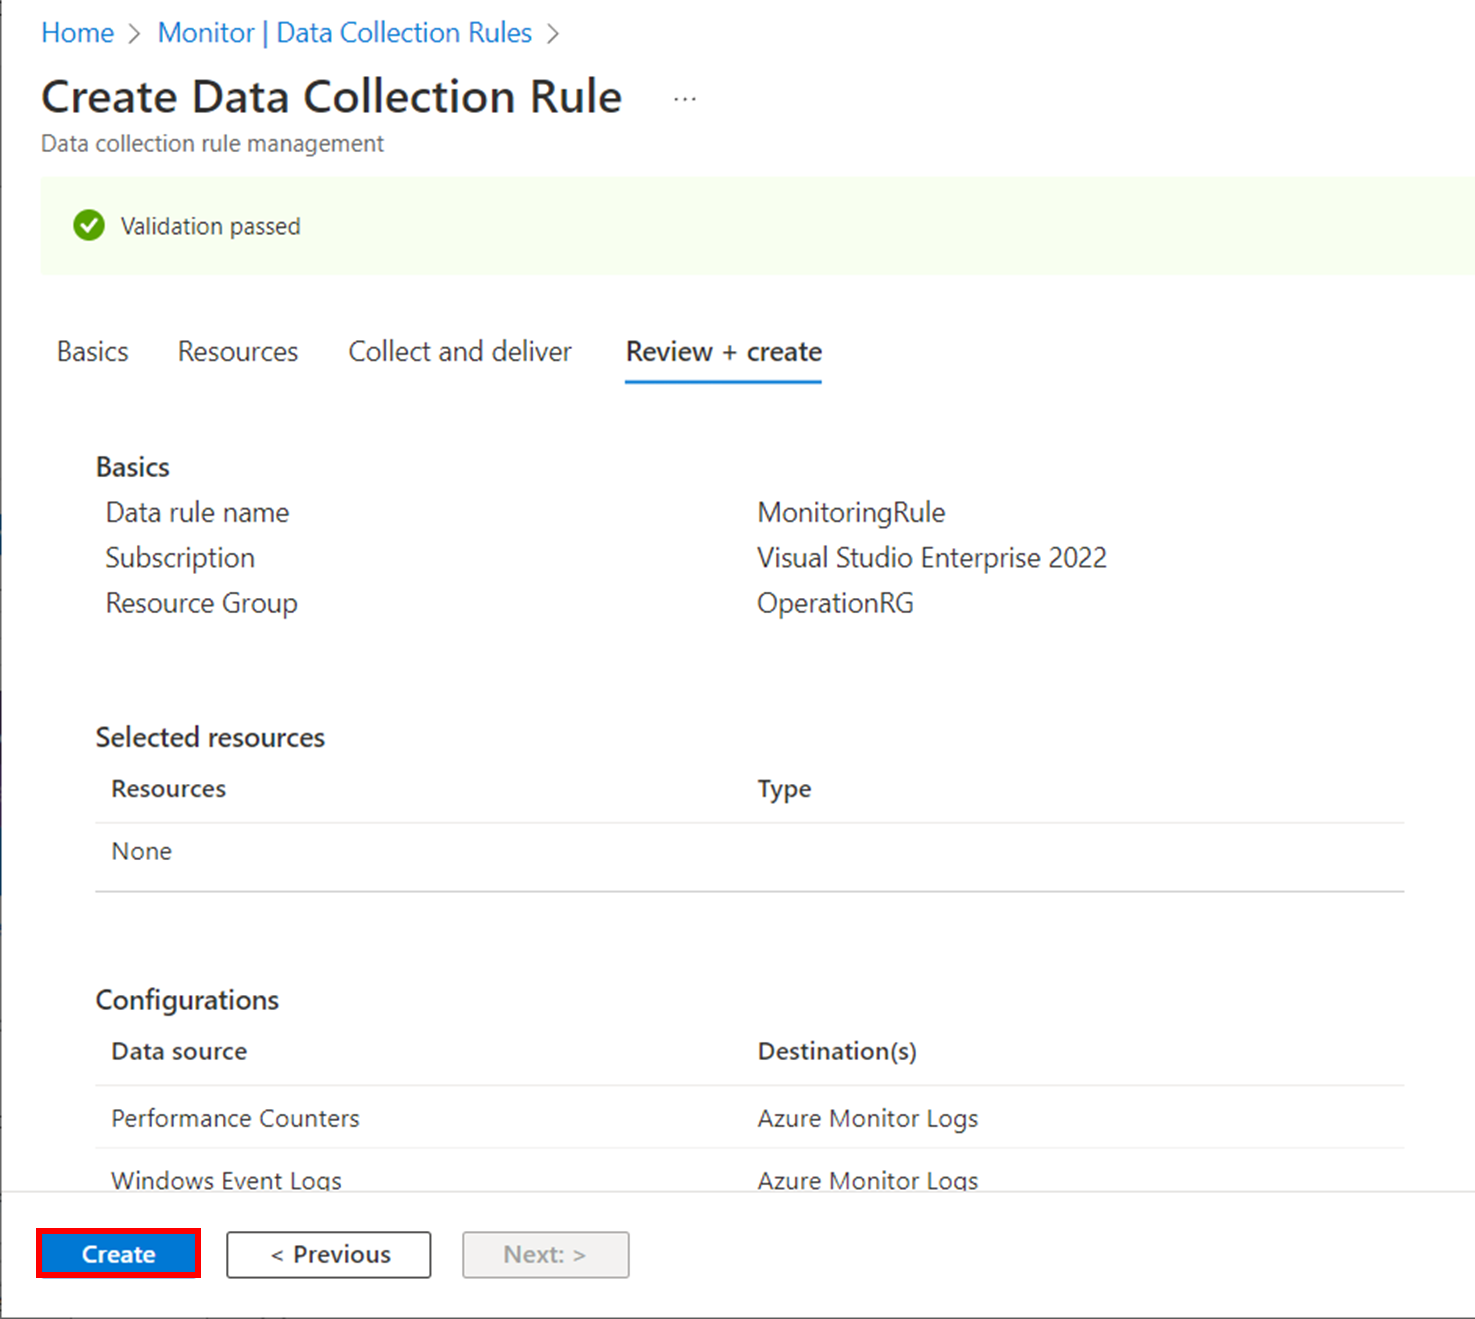The height and width of the screenshot is (1319, 1475).
Task: Click the MonitoringRule data rule name value
Action: (850, 511)
